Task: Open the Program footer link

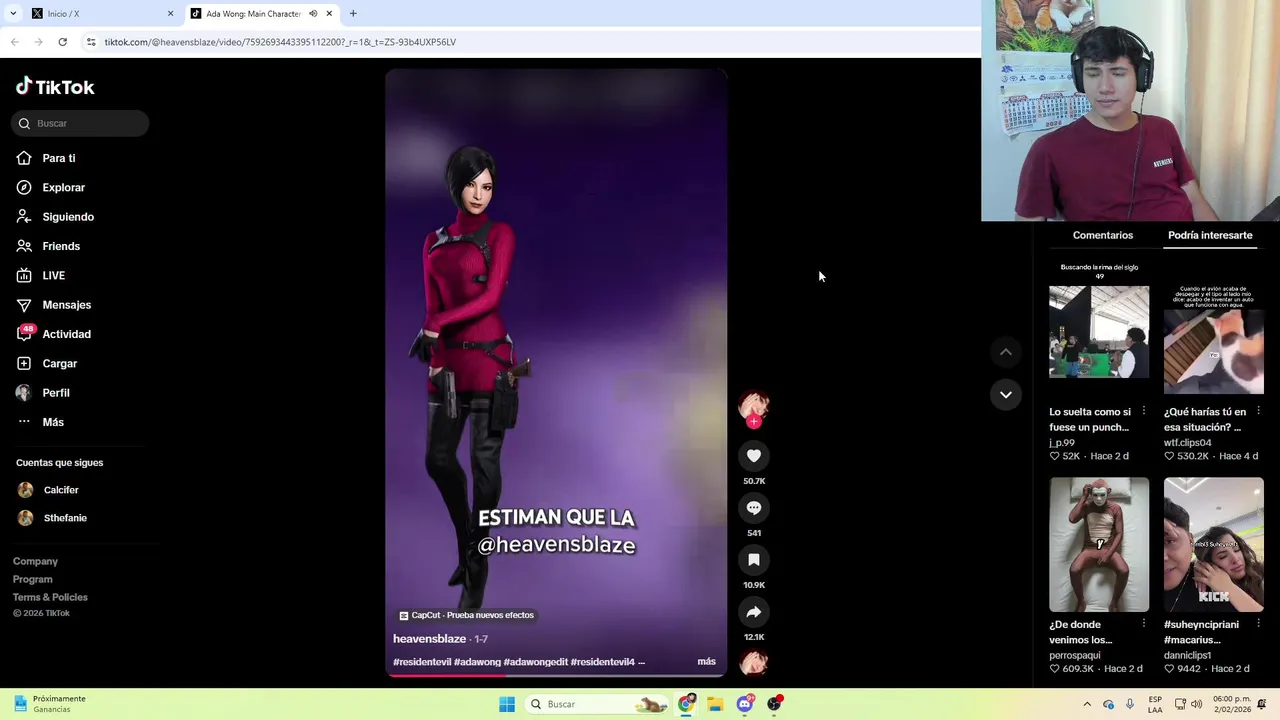Action: [33, 579]
